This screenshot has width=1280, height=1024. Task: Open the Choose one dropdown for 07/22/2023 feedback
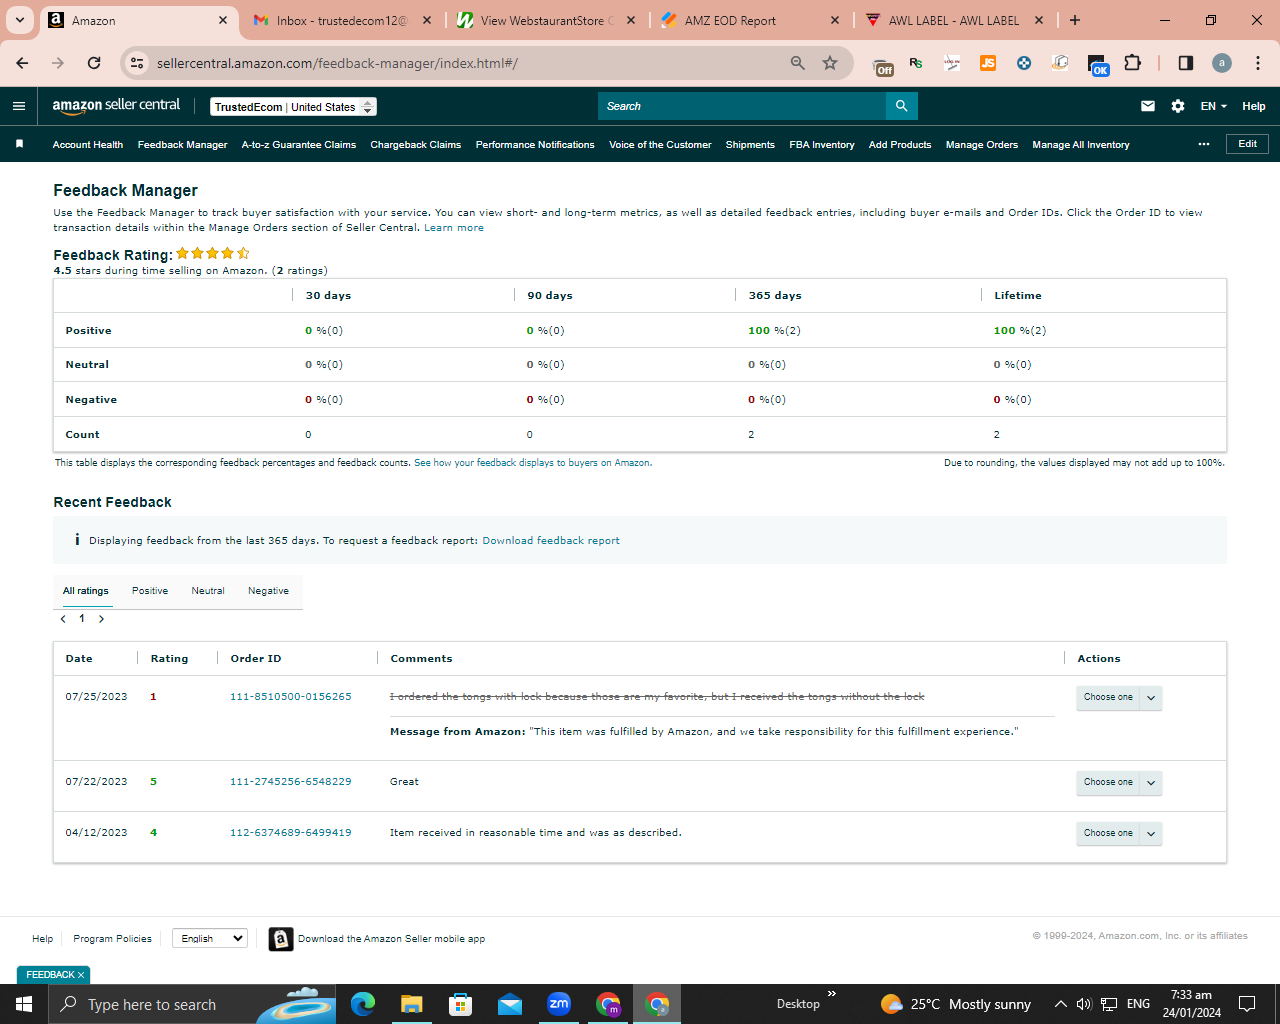(x=1119, y=782)
